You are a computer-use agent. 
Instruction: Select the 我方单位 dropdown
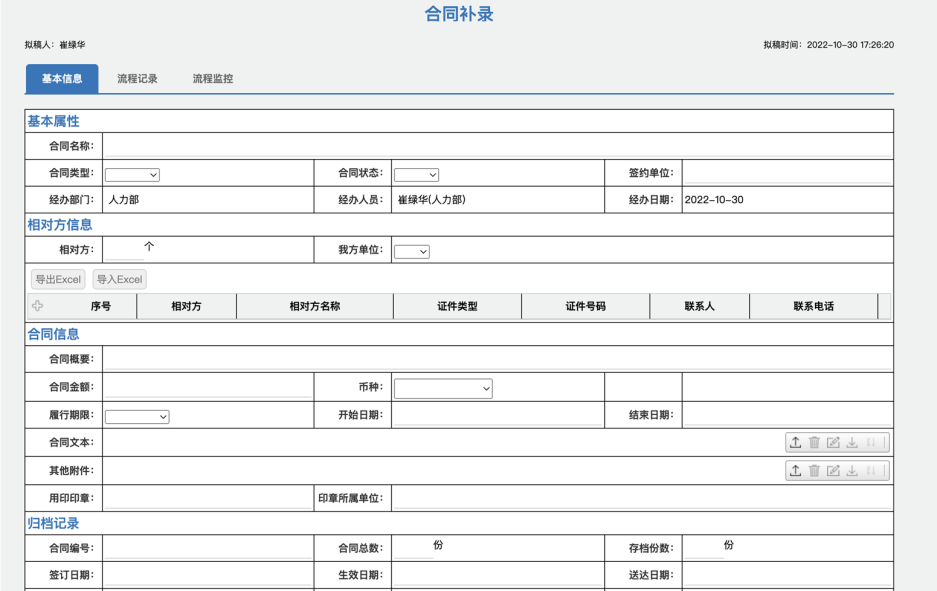[411, 251]
